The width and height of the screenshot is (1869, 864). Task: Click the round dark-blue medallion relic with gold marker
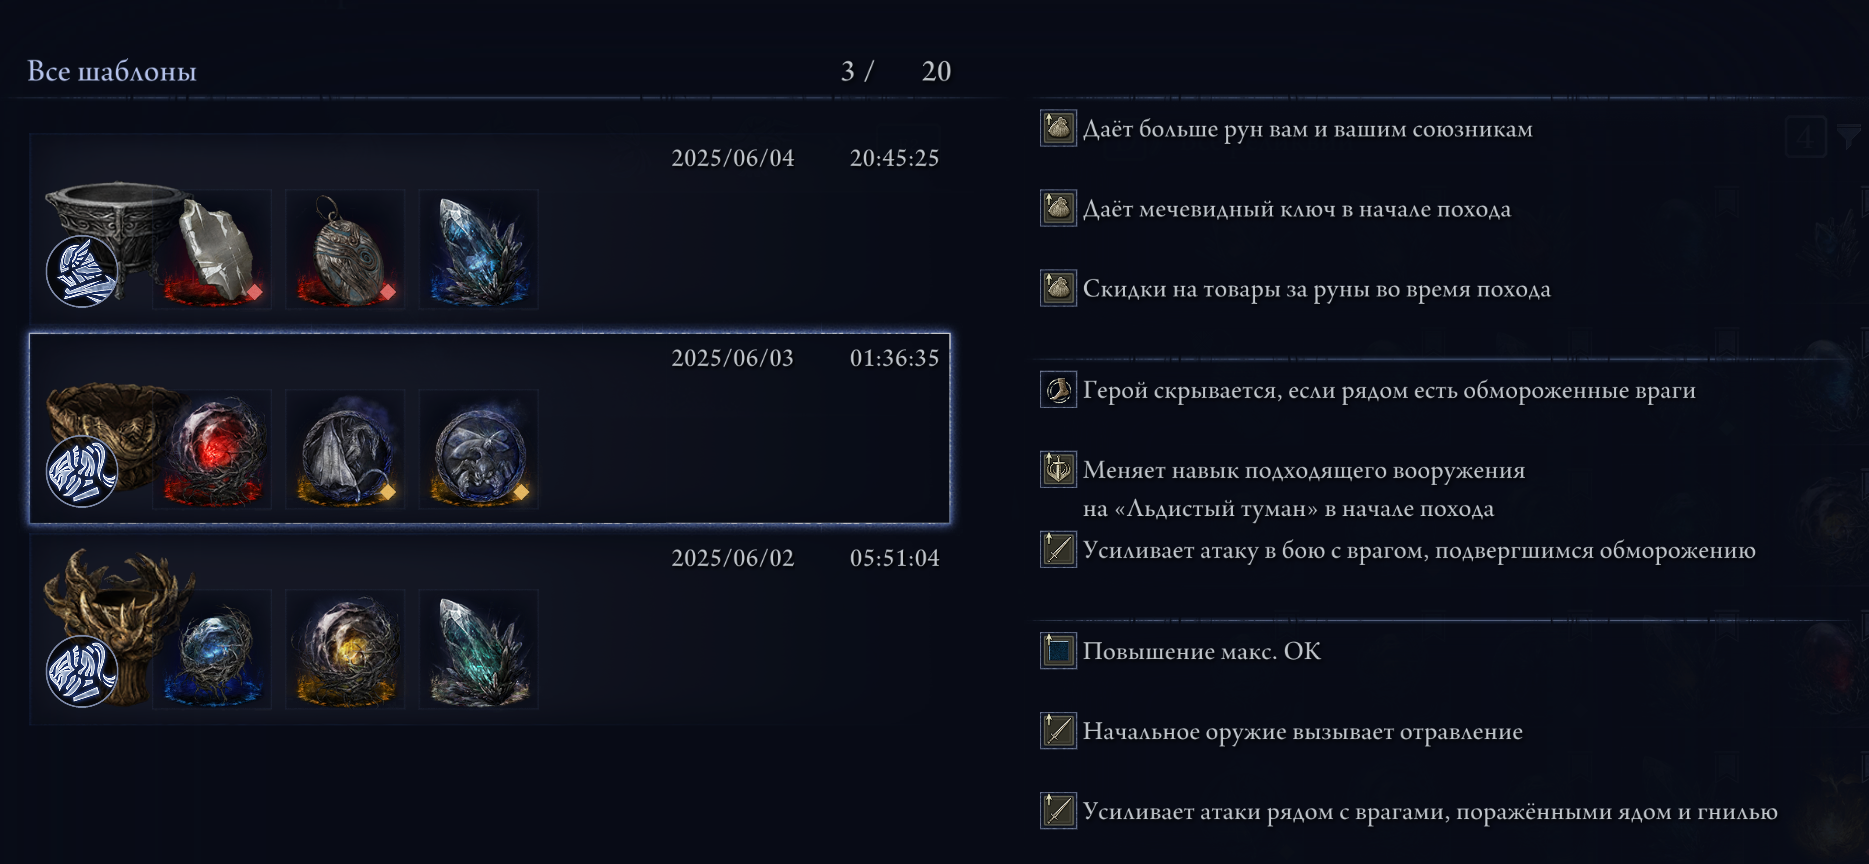[479, 449]
